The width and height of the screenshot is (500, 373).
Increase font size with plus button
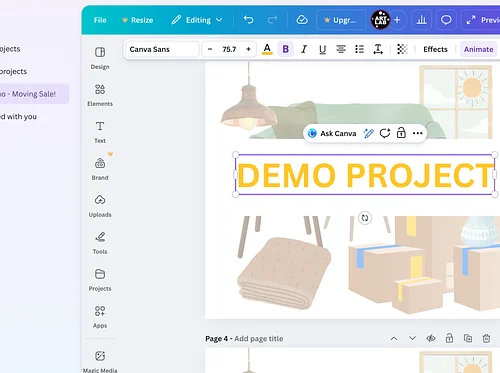(x=248, y=49)
